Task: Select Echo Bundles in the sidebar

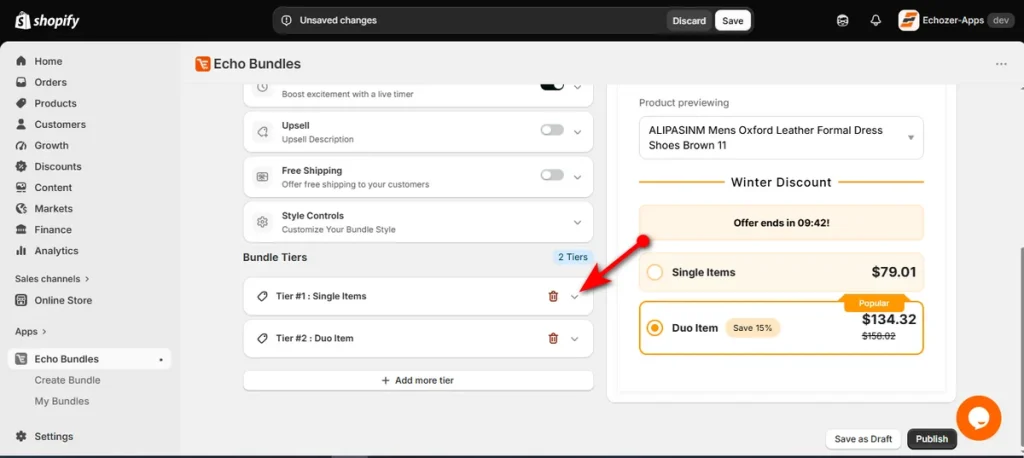Action: 89,359
